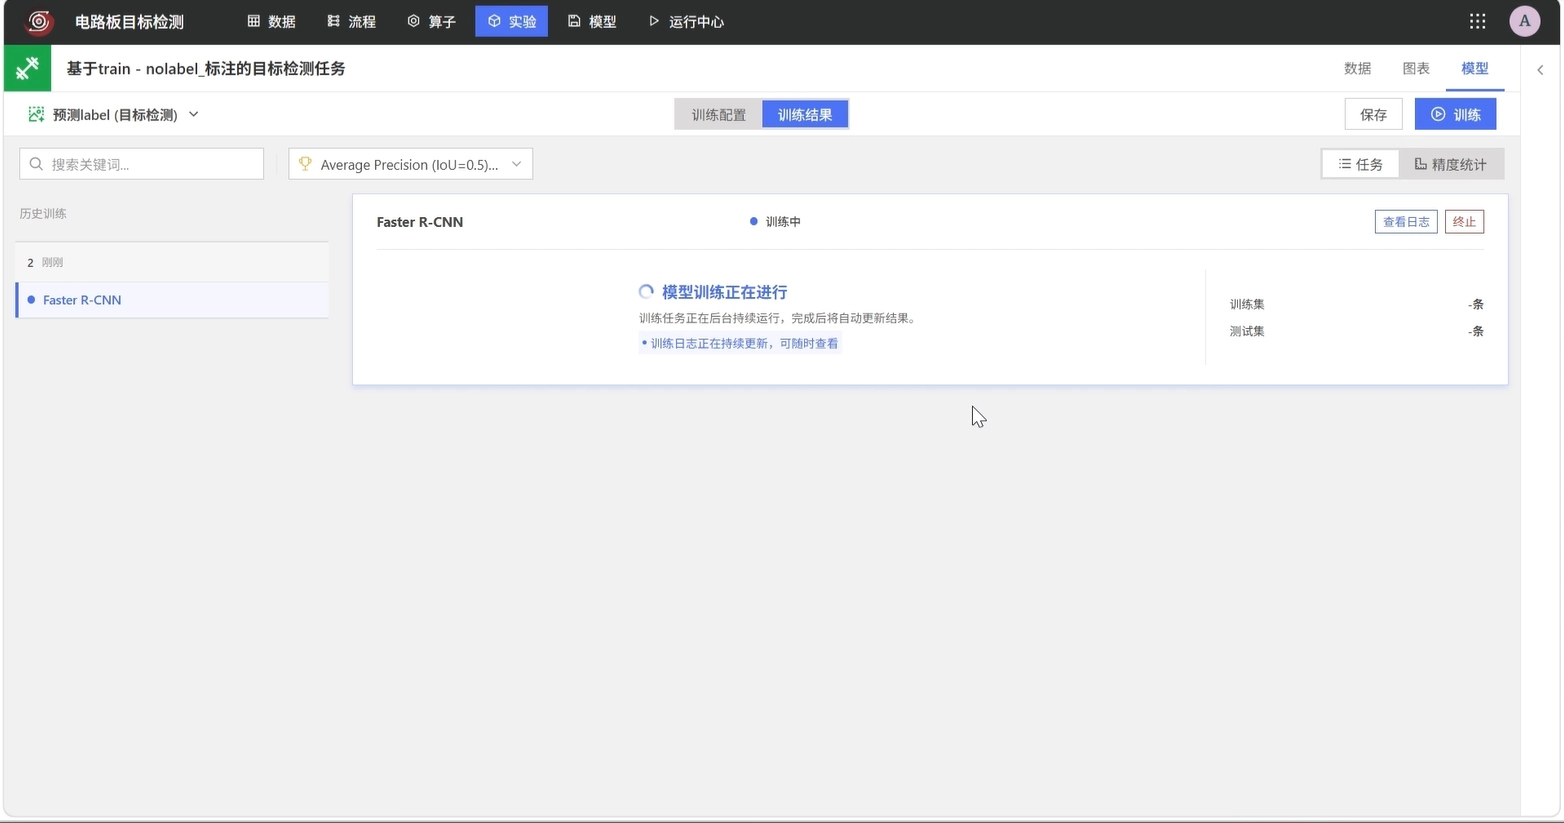Image resolution: width=1564 pixels, height=823 pixels.
Task: Click the predicted label image icon
Action: [36, 114]
